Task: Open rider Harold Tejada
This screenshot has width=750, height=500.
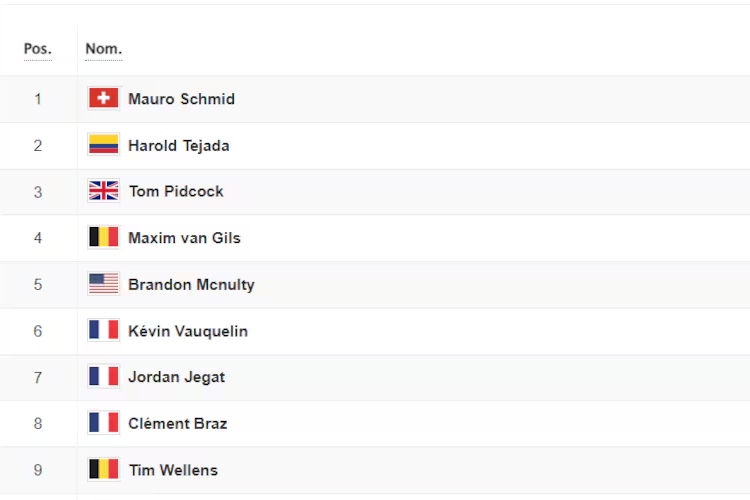Action: click(179, 145)
